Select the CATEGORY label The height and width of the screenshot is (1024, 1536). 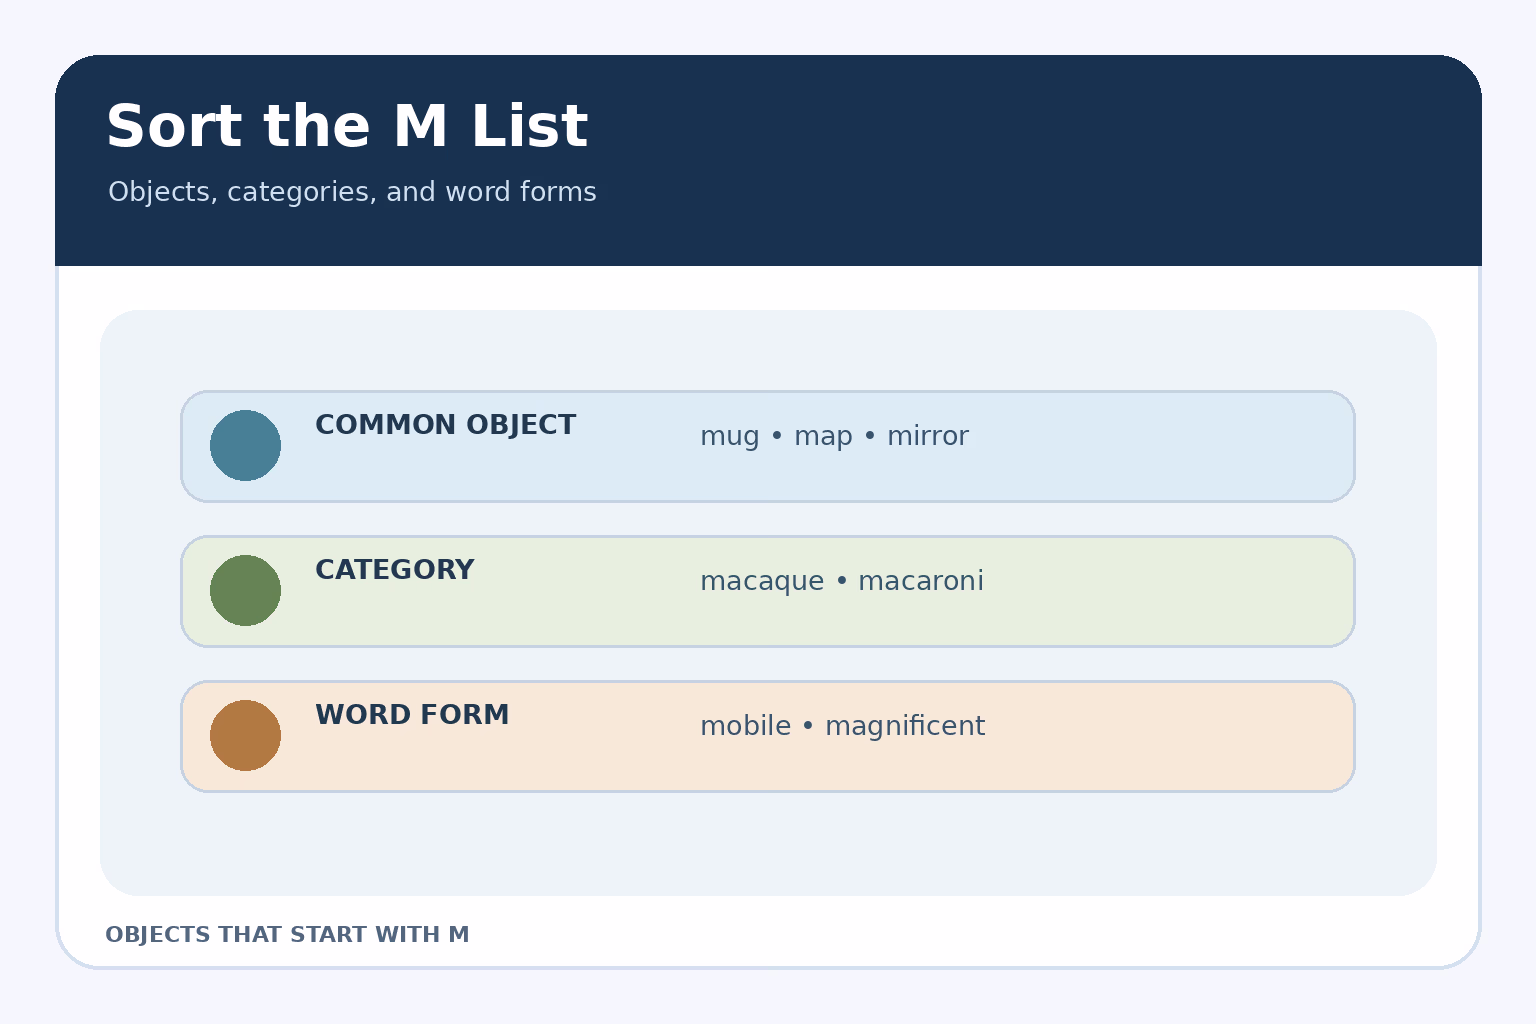(394, 570)
